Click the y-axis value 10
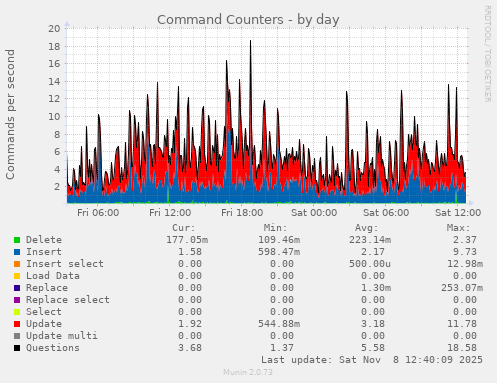 point(54,117)
